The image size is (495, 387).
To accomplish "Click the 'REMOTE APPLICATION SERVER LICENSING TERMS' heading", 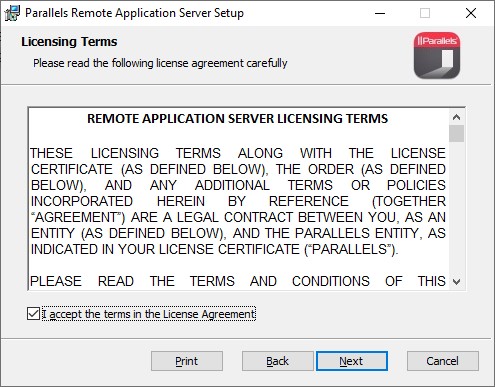I will tap(238, 118).
